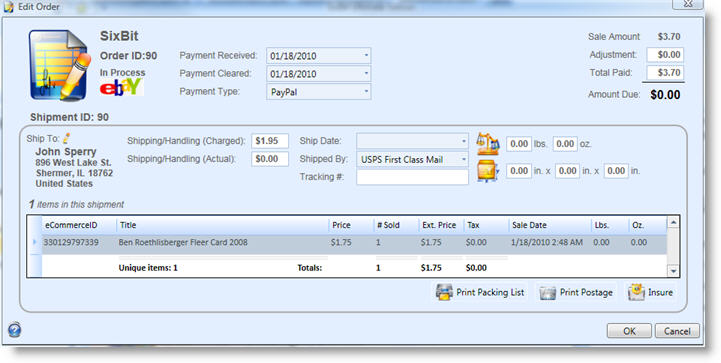Click the package dimensions box icon
The height and width of the screenshot is (363, 721).
pyautogui.click(x=488, y=171)
